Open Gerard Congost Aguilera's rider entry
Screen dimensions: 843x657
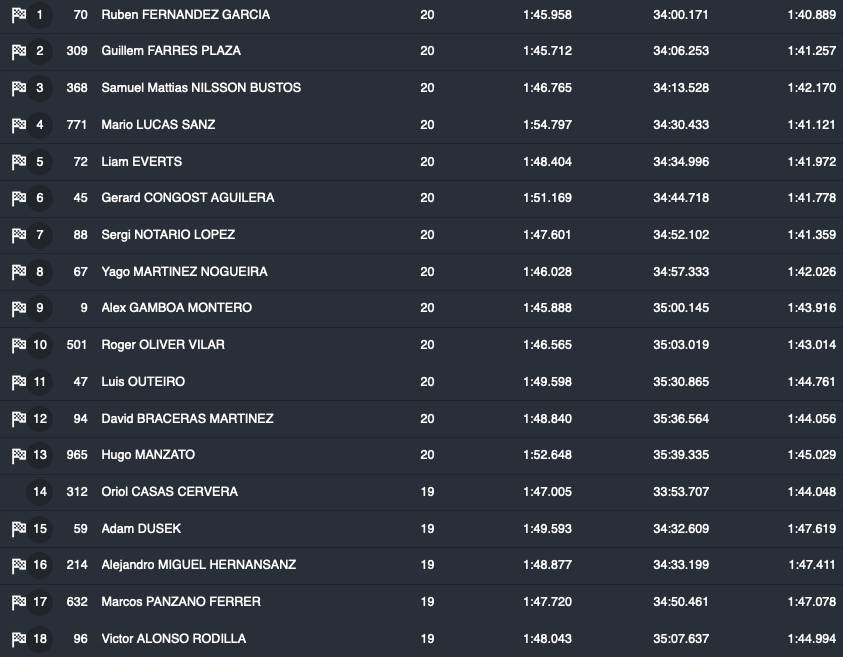point(188,198)
